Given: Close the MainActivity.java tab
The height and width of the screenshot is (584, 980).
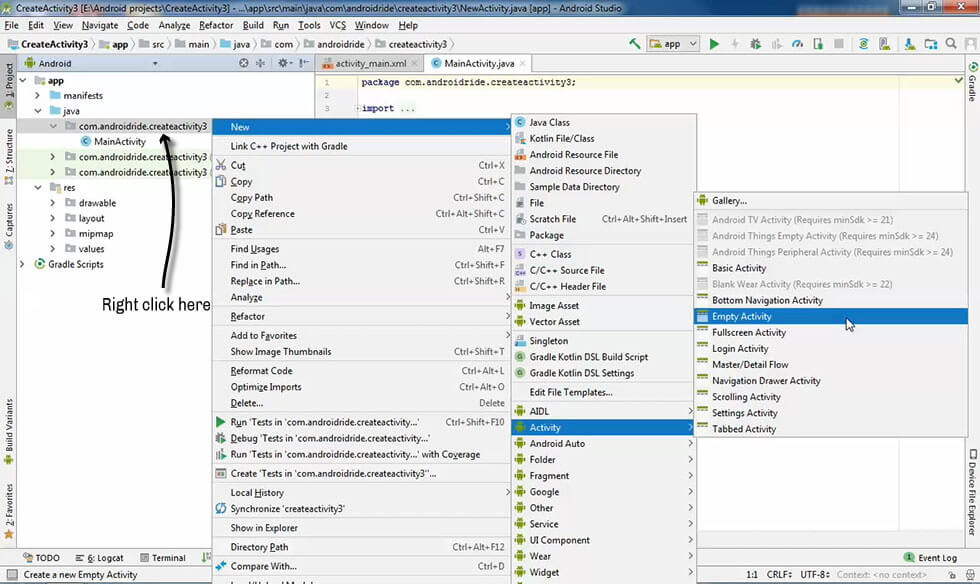Looking at the screenshot, I should click(x=522, y=63).
